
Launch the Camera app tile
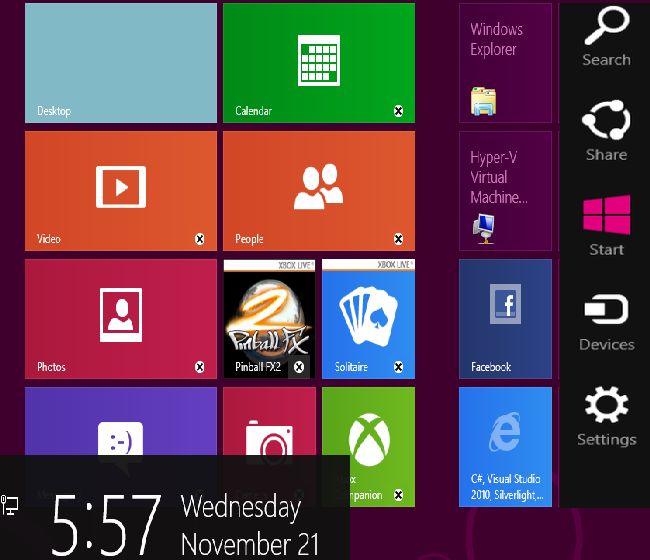(x=269, y=421)
